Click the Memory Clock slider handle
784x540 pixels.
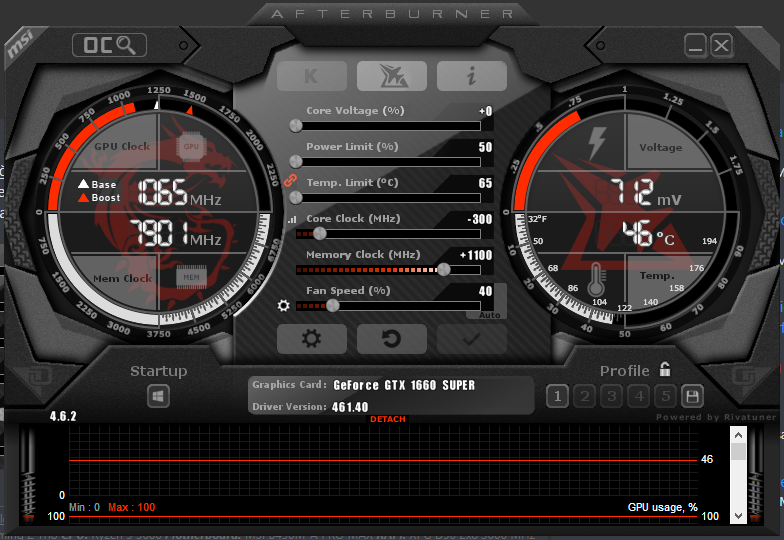point(444,270)
